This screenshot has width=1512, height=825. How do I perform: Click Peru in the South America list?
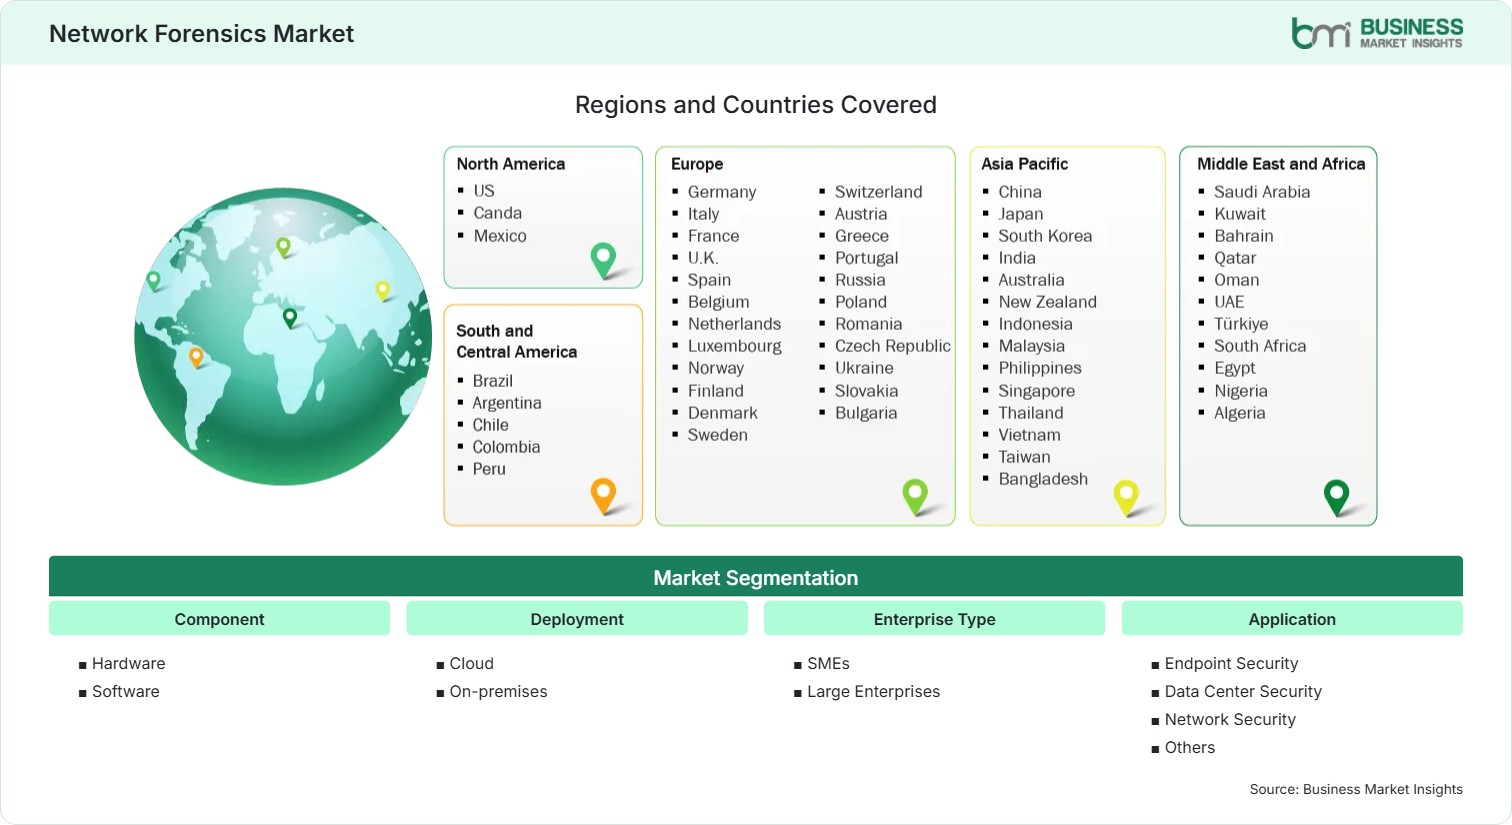(x=489, y=469)
